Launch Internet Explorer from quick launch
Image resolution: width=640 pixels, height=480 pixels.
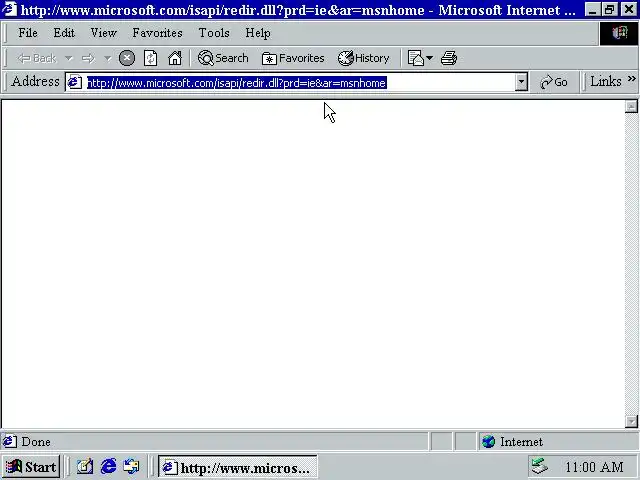(x=108, y=467)
